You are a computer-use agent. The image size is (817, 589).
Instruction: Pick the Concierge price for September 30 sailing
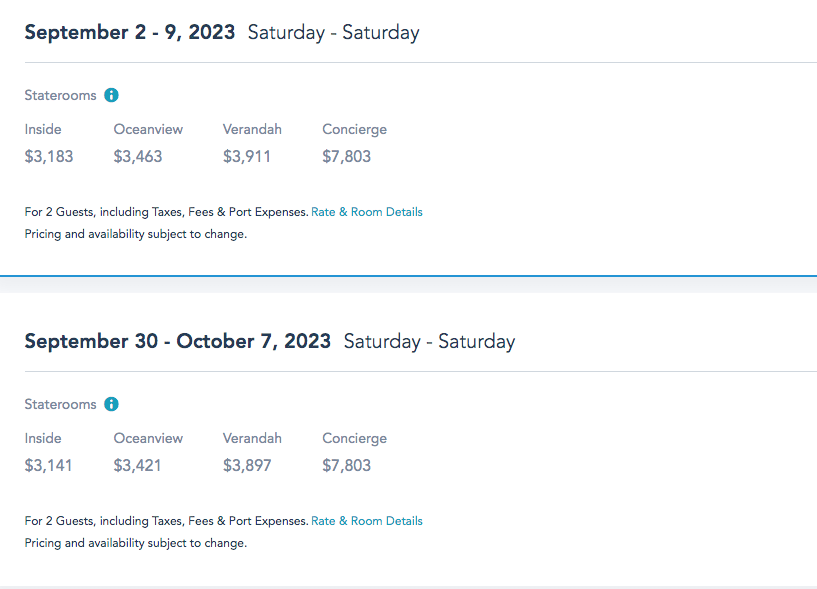tap(347, 465)
